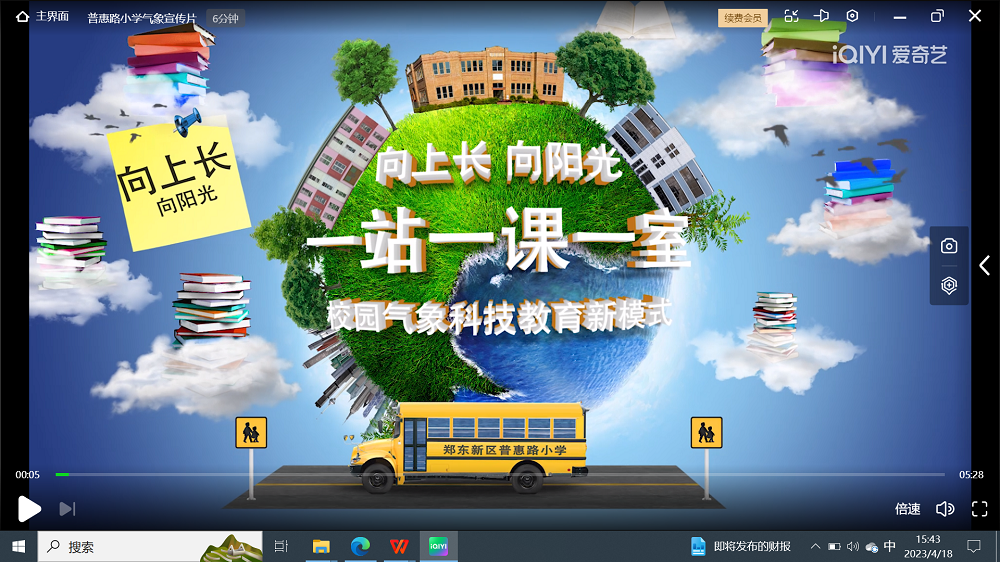Open Microsoft Edge from the taskbar

[360, 546]
